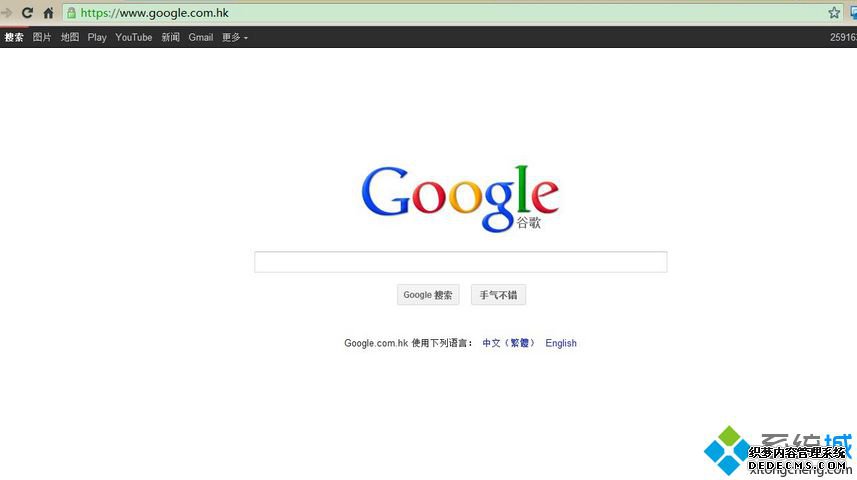Open the 搜索 tab in Google bar
The height and width of the screenshot is (480, 857).
click(x=14, y=37)
